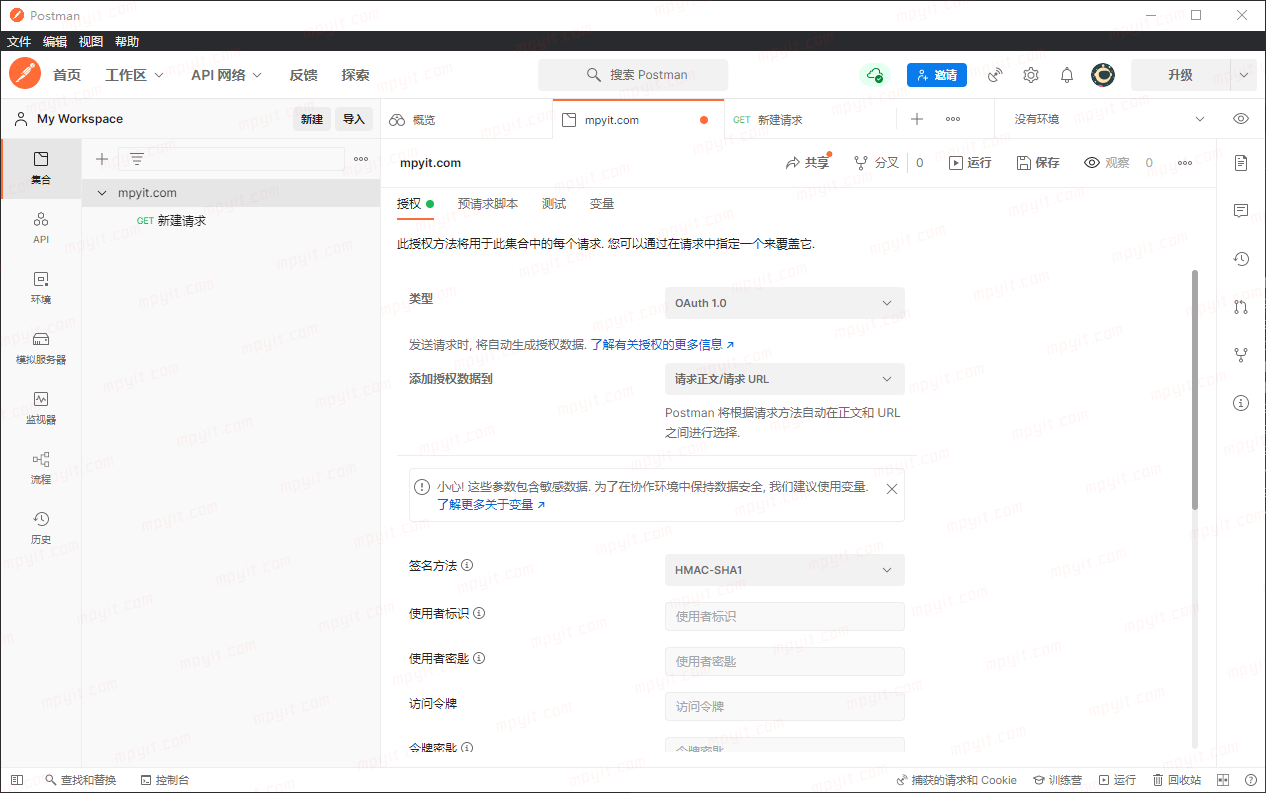Open the documentation icon in right sidebar
The image size is (1266, 793).
click(1241, 163)
